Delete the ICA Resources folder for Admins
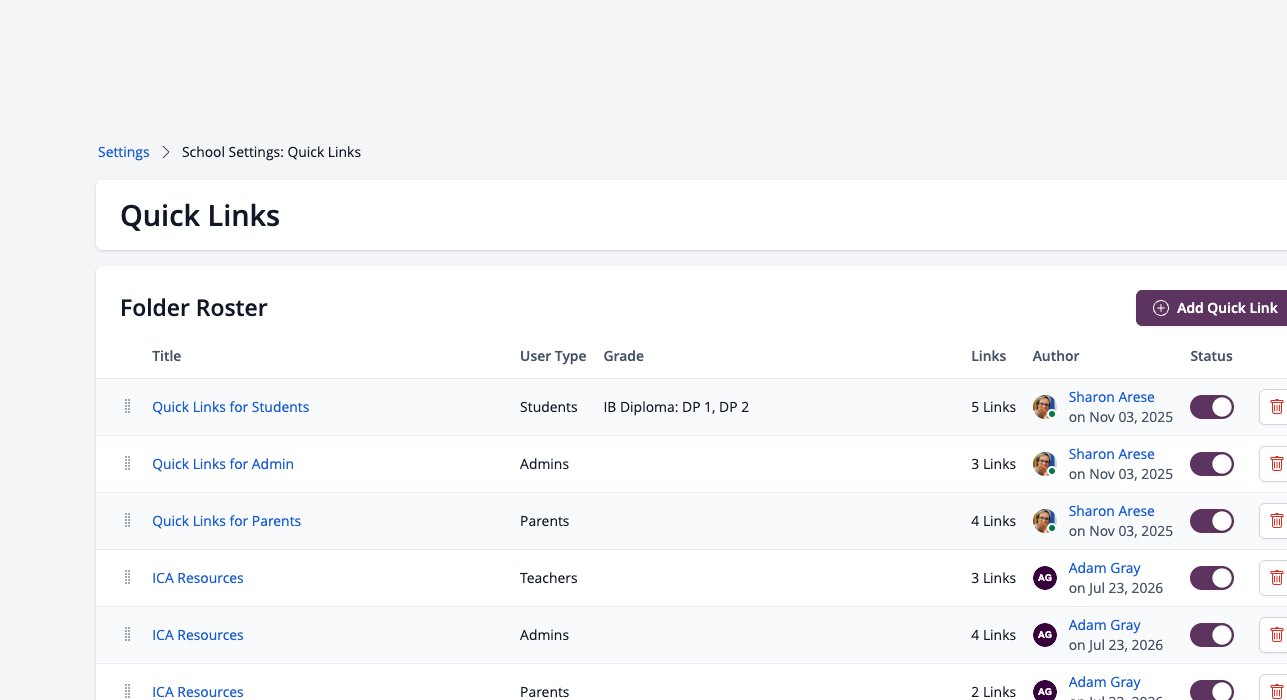Image resolution: width=1287 pixels, height=700 pixels. coord(1275,635)
